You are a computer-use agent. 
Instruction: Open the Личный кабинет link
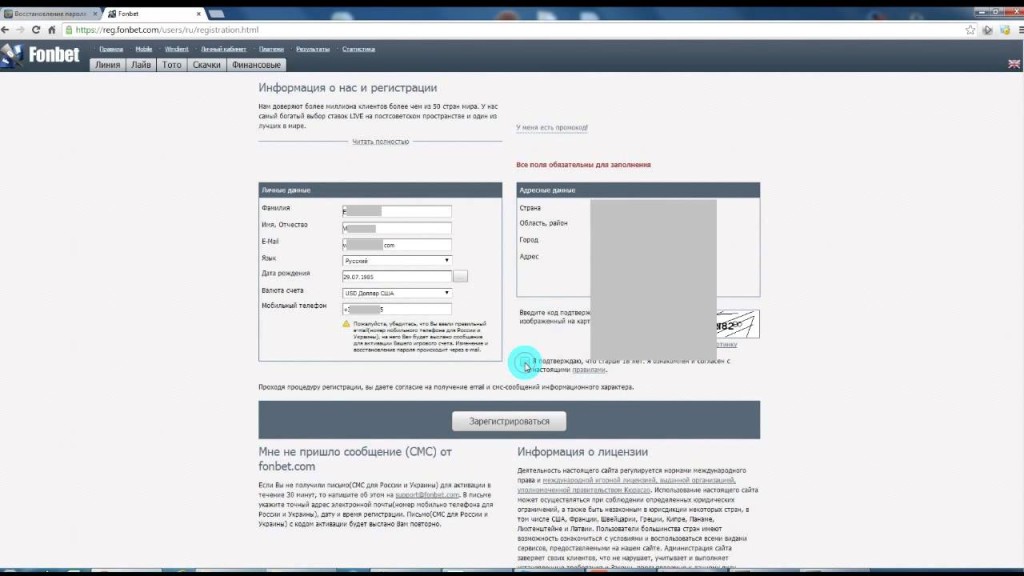(x=223, y=49)
